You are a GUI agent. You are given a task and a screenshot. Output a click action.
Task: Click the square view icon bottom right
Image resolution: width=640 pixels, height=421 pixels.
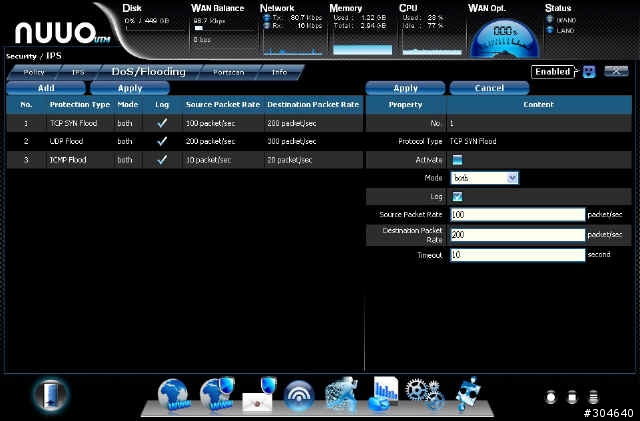click(x=572, y=396)
